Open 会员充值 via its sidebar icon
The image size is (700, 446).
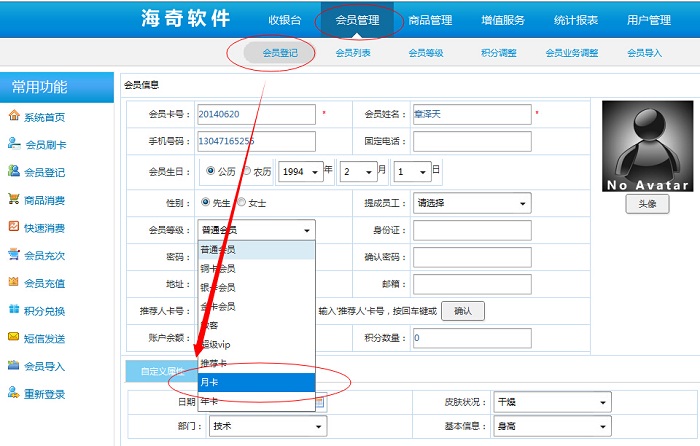tap(14, 283)
